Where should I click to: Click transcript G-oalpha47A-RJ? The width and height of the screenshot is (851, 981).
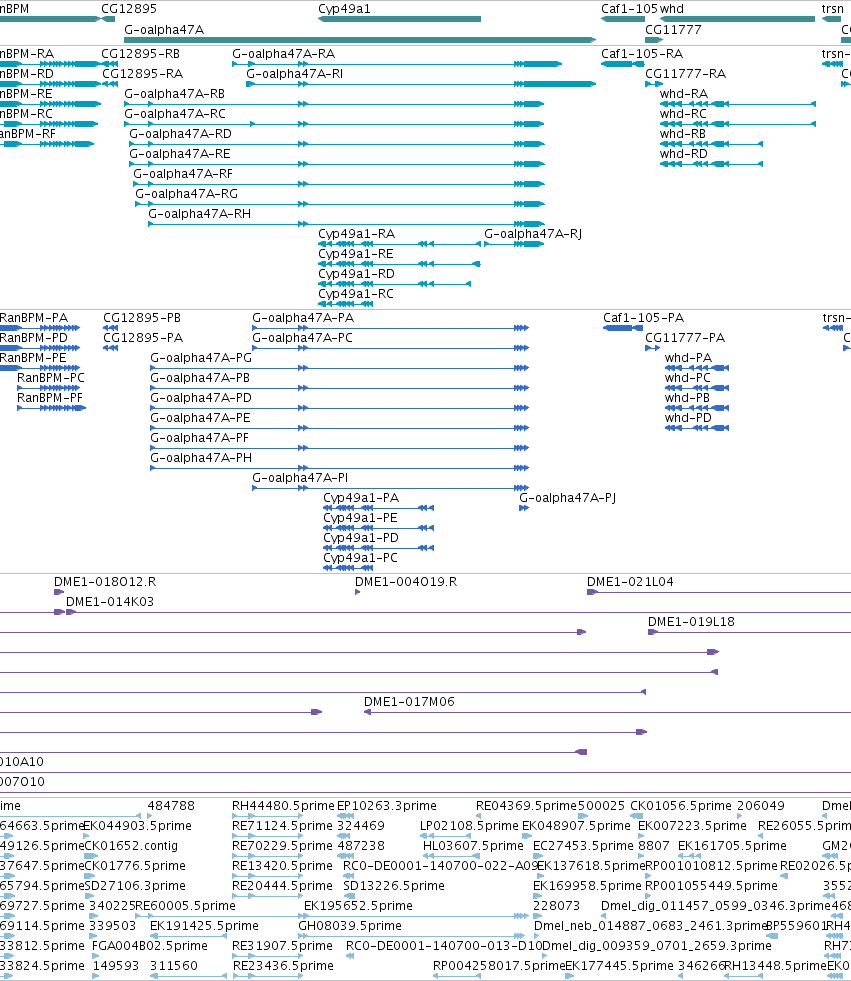click(533, 234)
